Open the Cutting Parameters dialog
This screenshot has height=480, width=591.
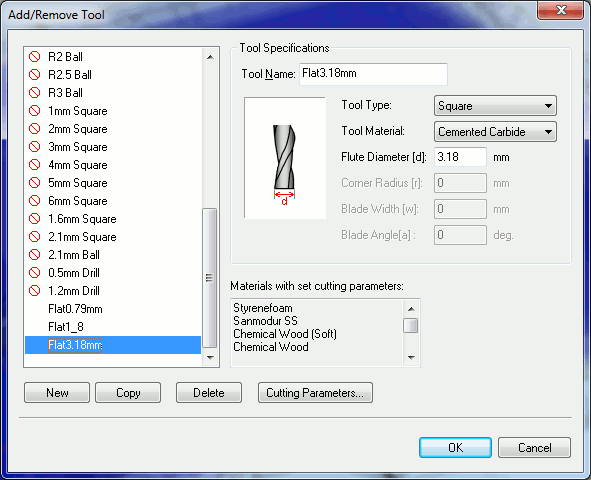[315, 393]
